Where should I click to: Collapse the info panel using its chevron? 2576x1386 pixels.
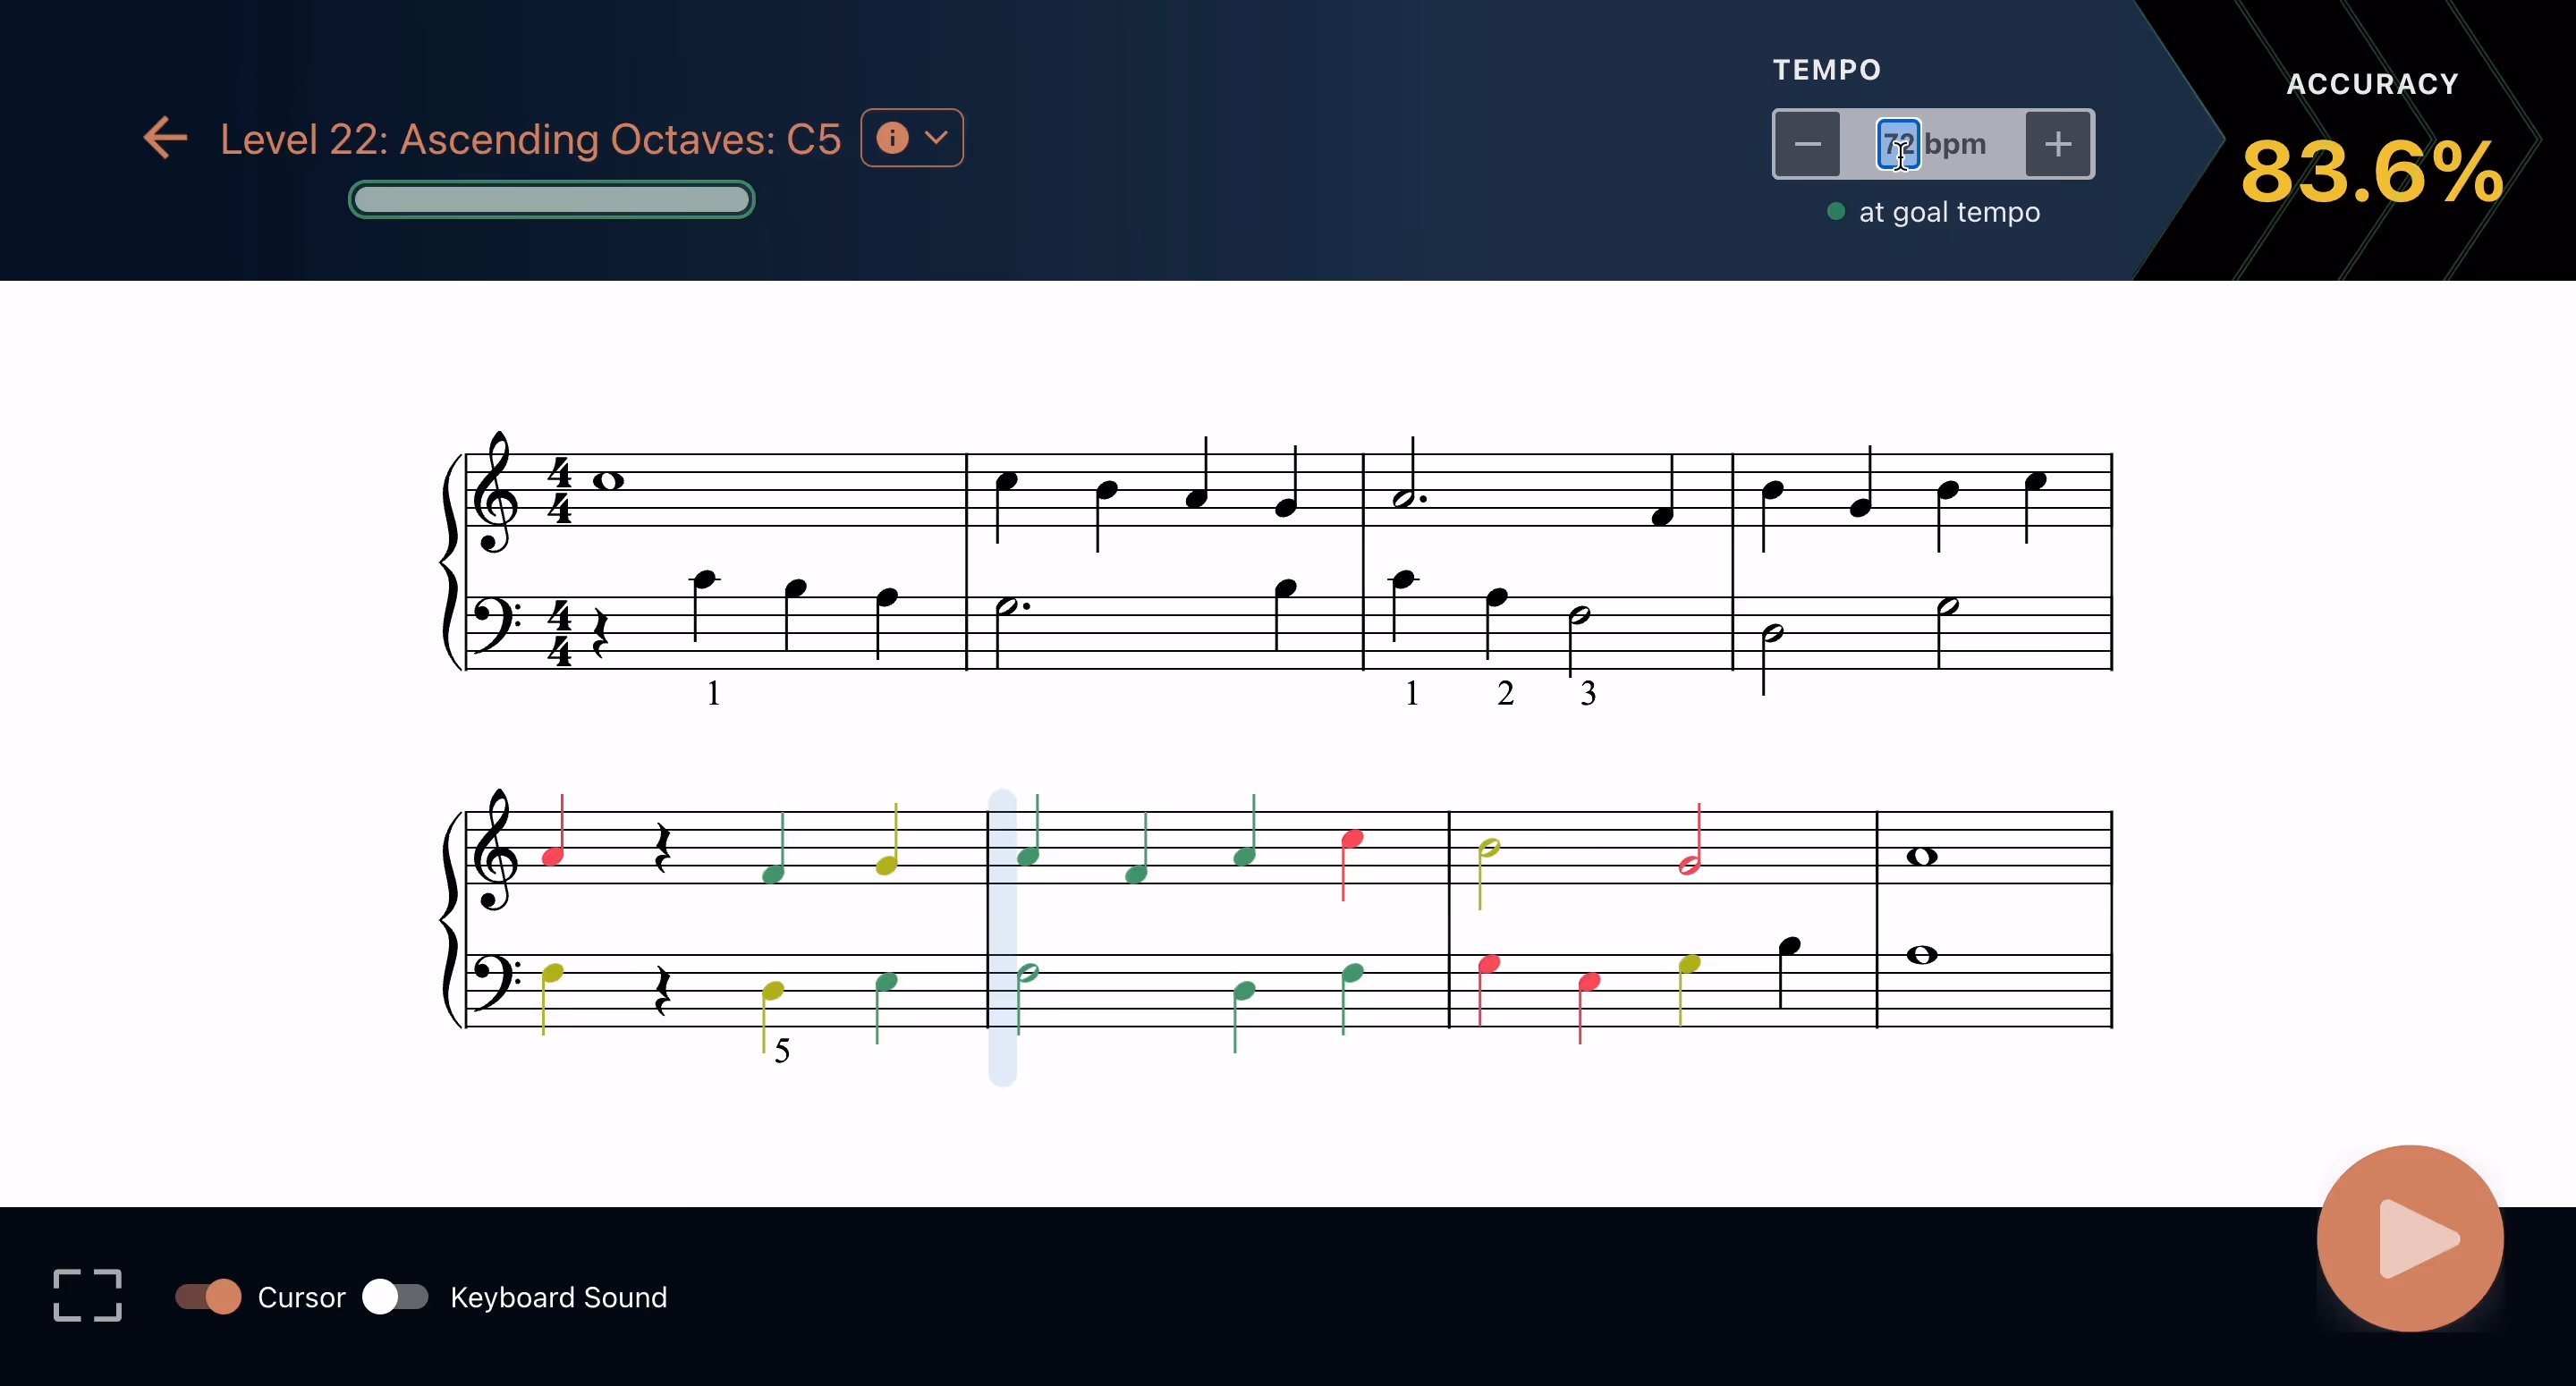click(x=936, y=138)
